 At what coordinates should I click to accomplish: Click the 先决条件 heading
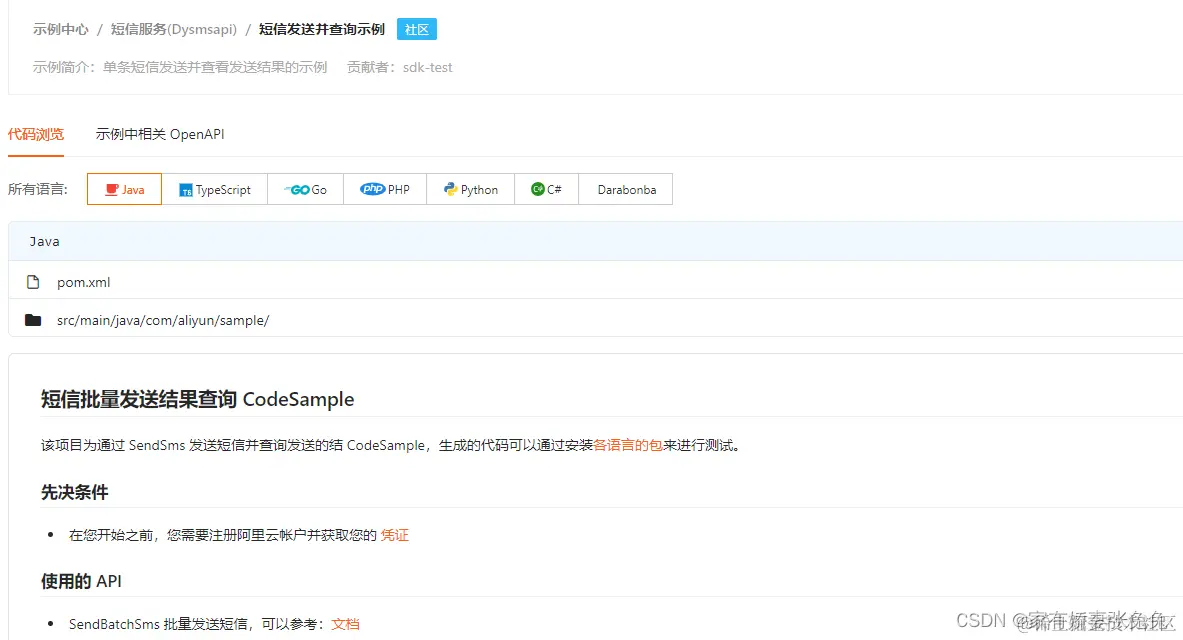coord(75,493)
